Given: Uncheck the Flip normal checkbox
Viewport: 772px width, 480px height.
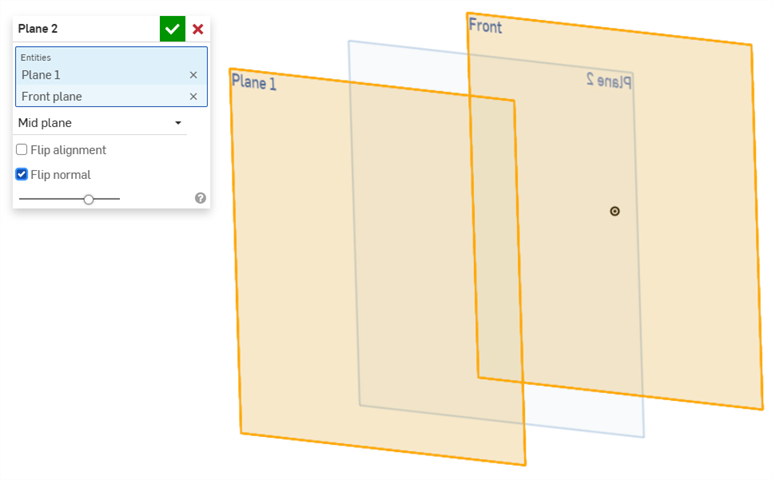Looking at the screenshot, I should point(22,174).
